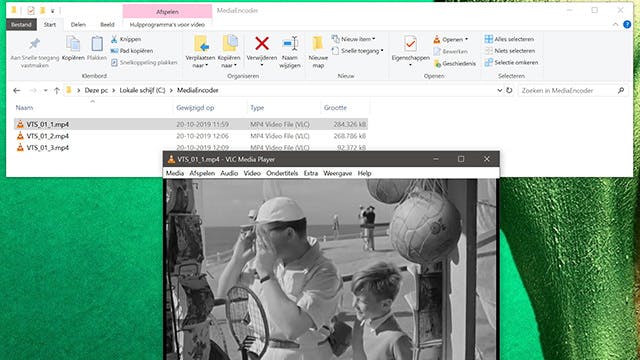
Task: Select file VTS_01_3.mp4
Action: [191, 147]
